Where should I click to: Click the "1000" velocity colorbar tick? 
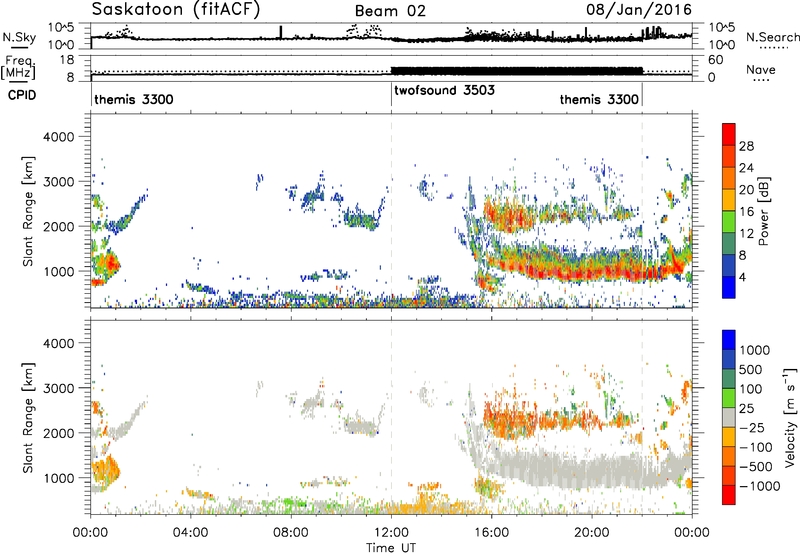click(x=755, y=350)
